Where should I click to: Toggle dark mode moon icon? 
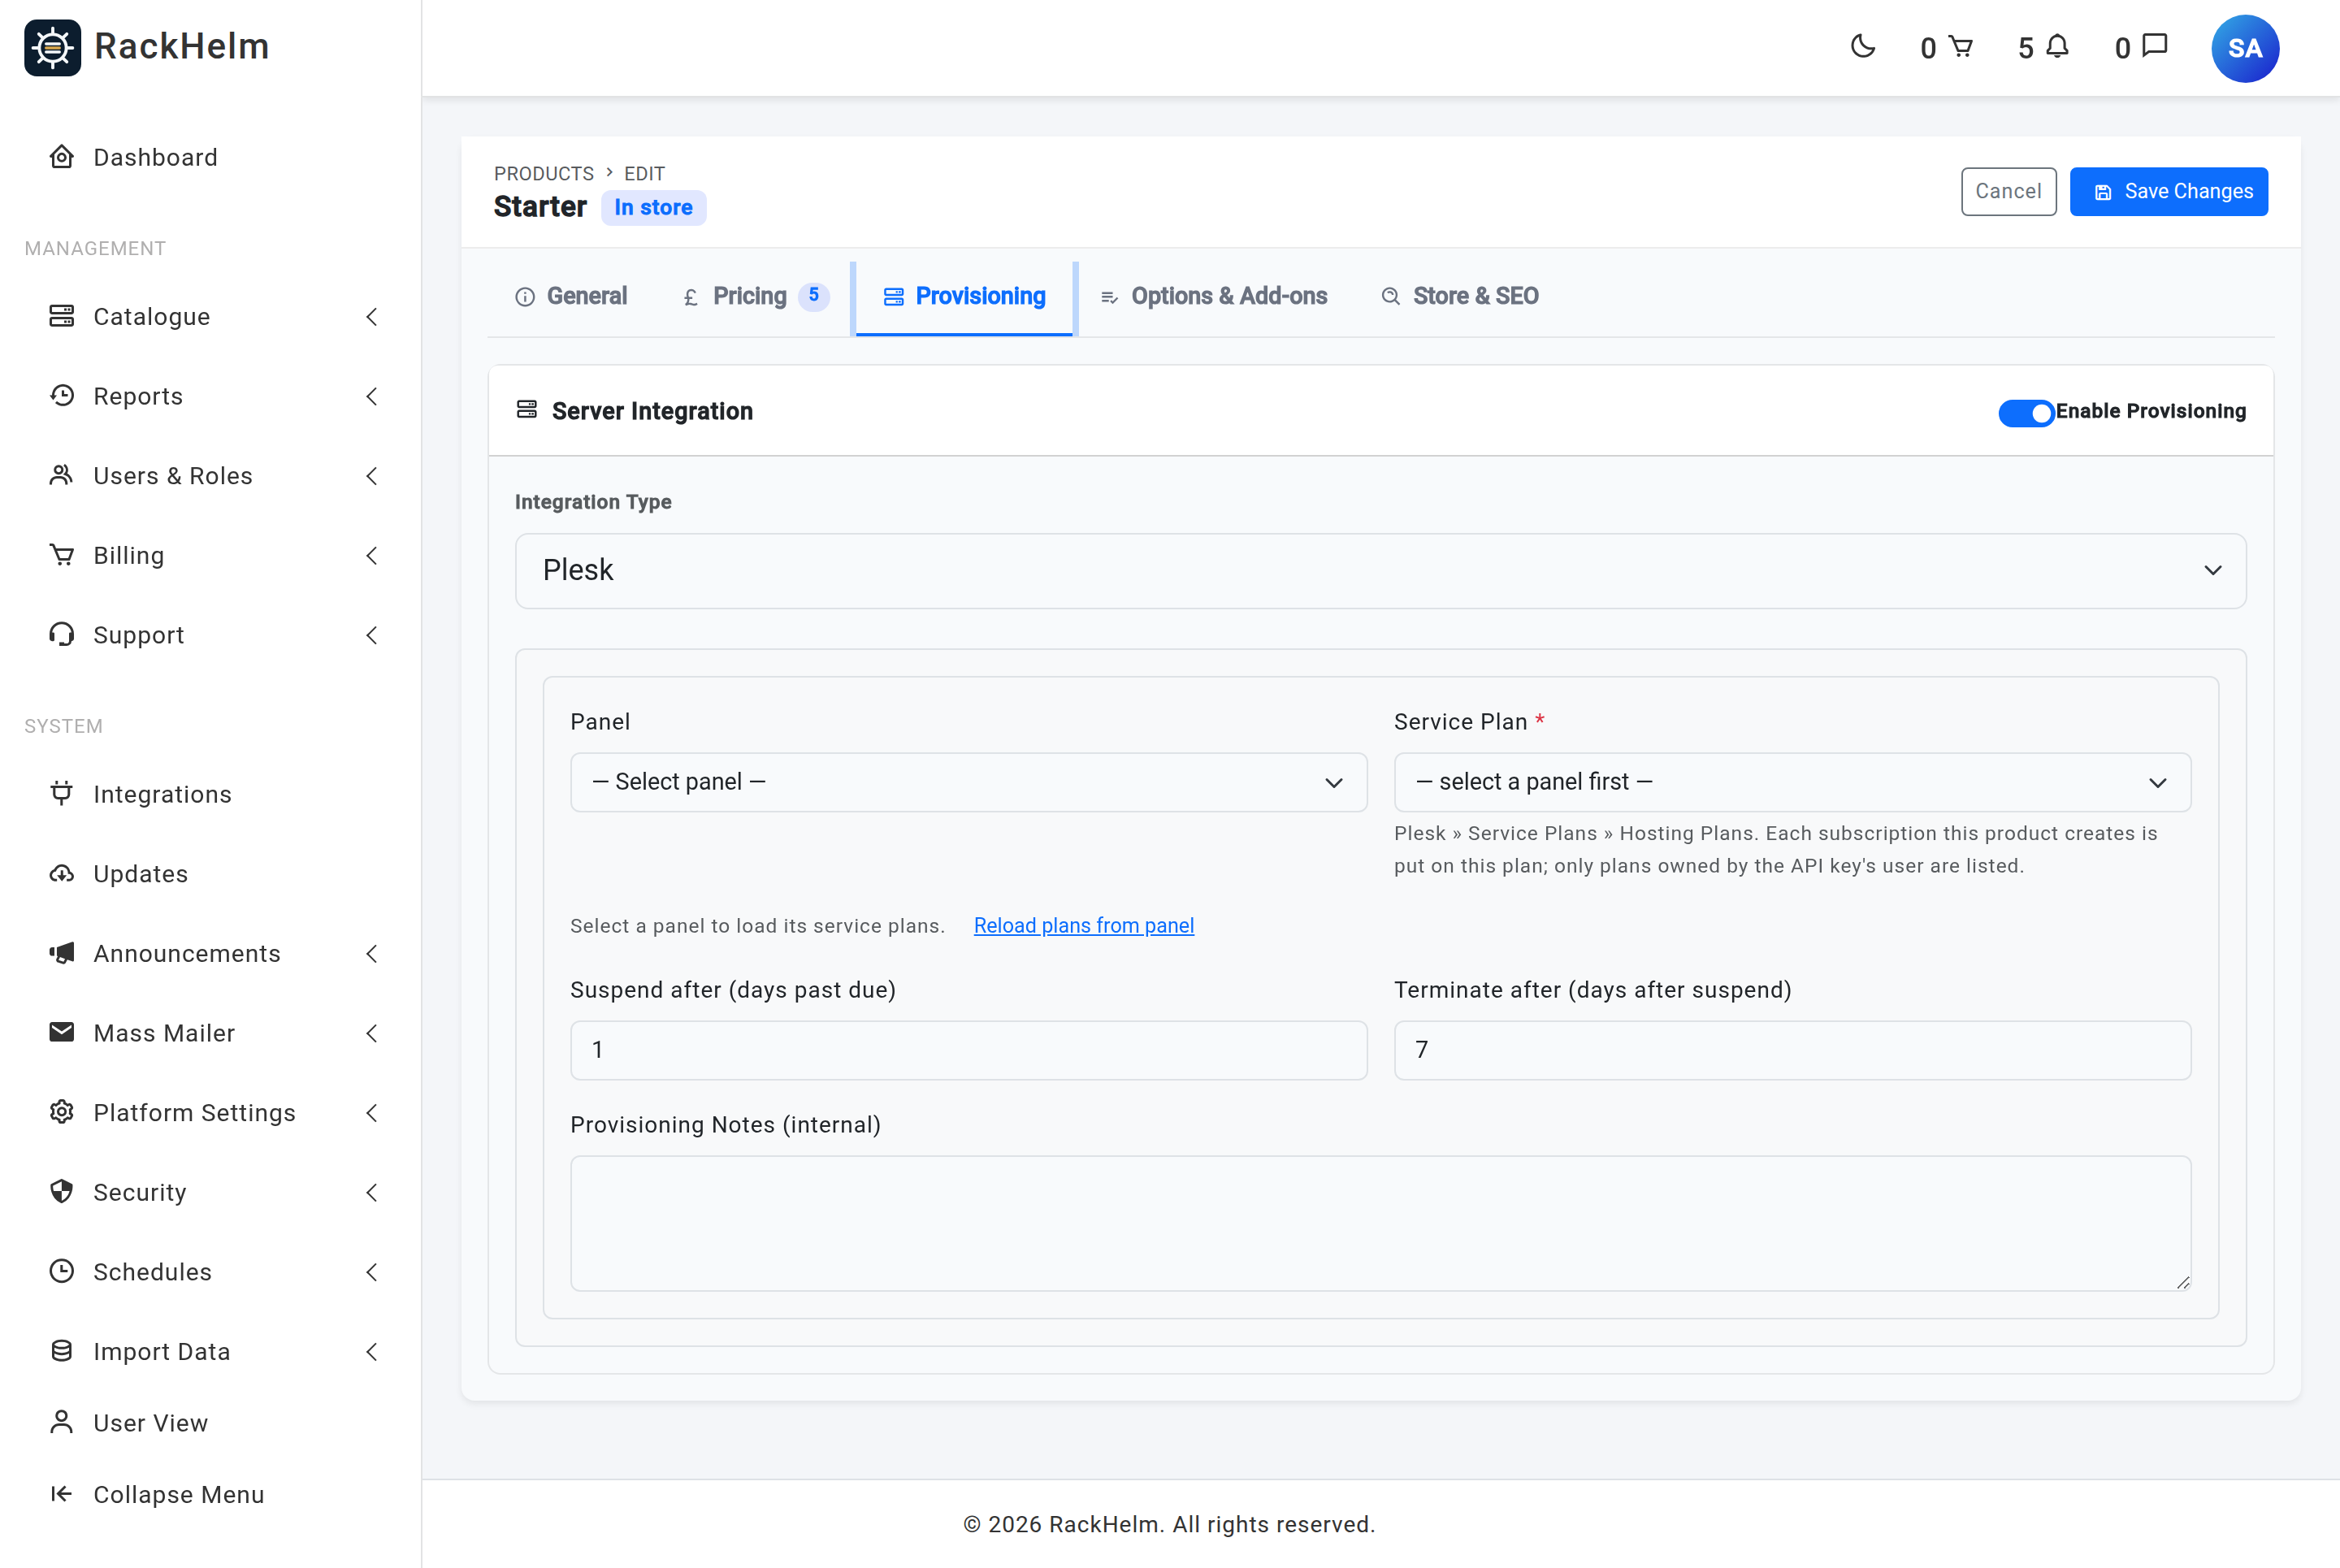pyautogui.click(x=1863, y=47)
